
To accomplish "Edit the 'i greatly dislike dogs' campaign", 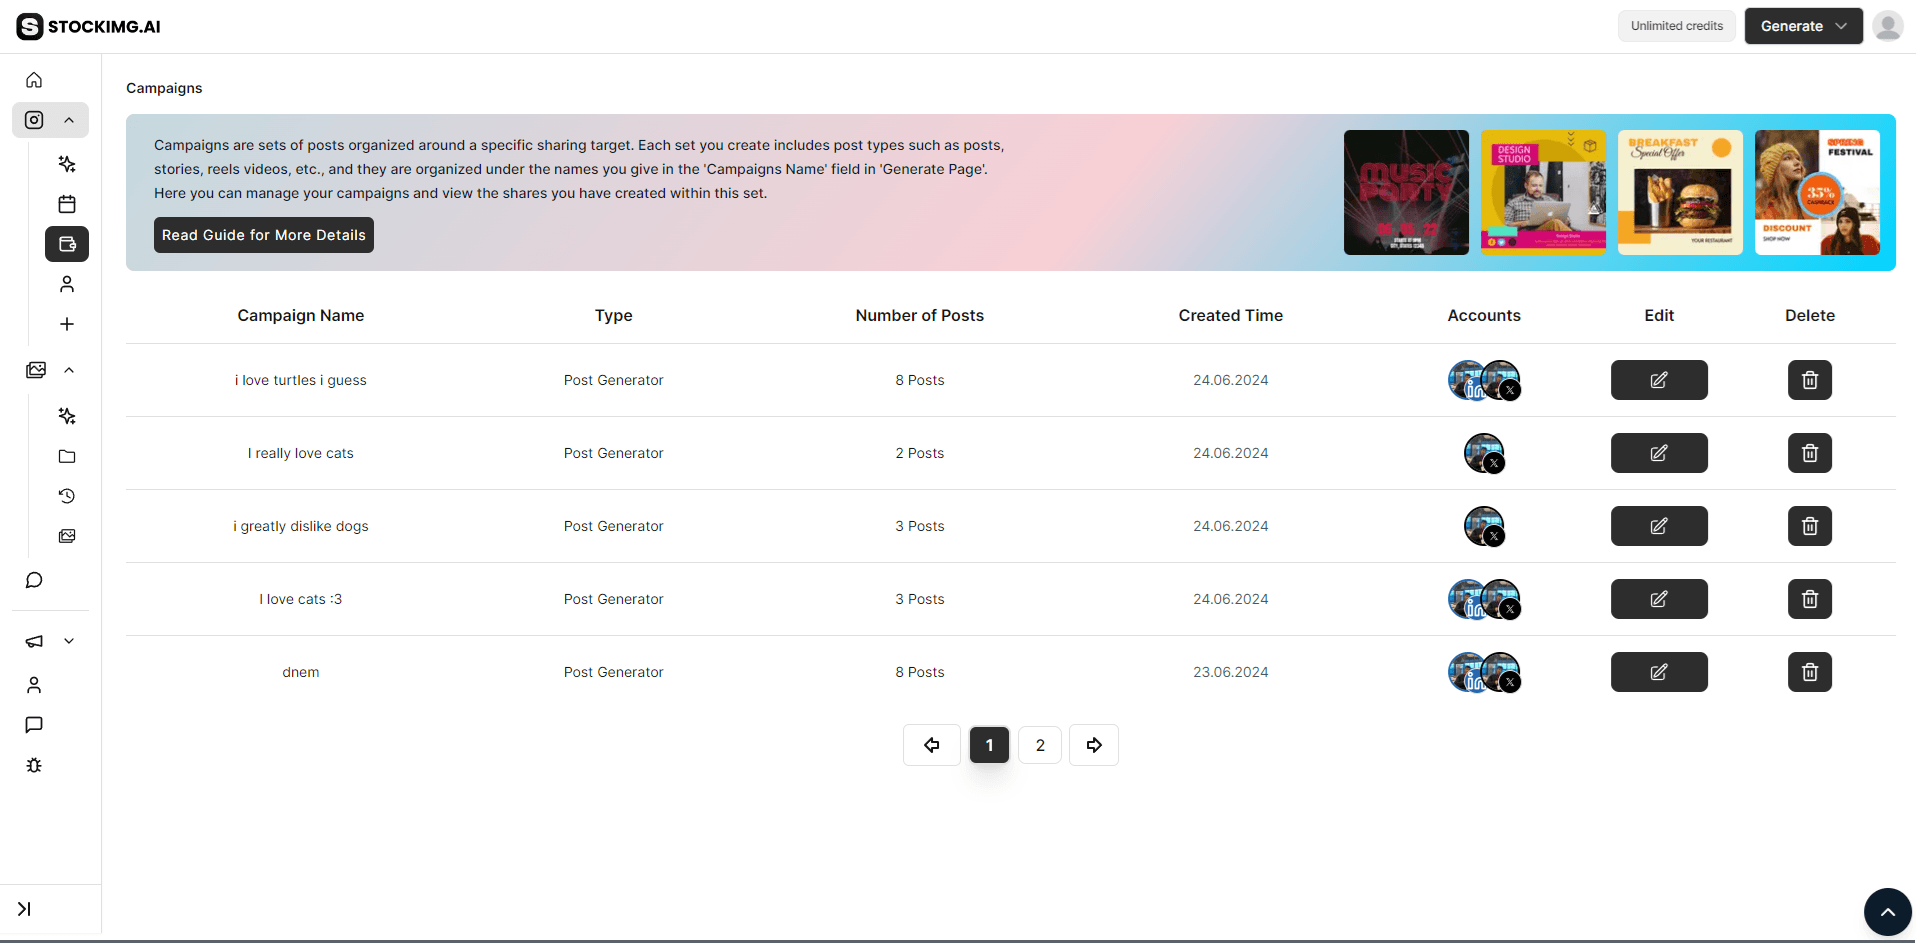I will pos(1659,526).
